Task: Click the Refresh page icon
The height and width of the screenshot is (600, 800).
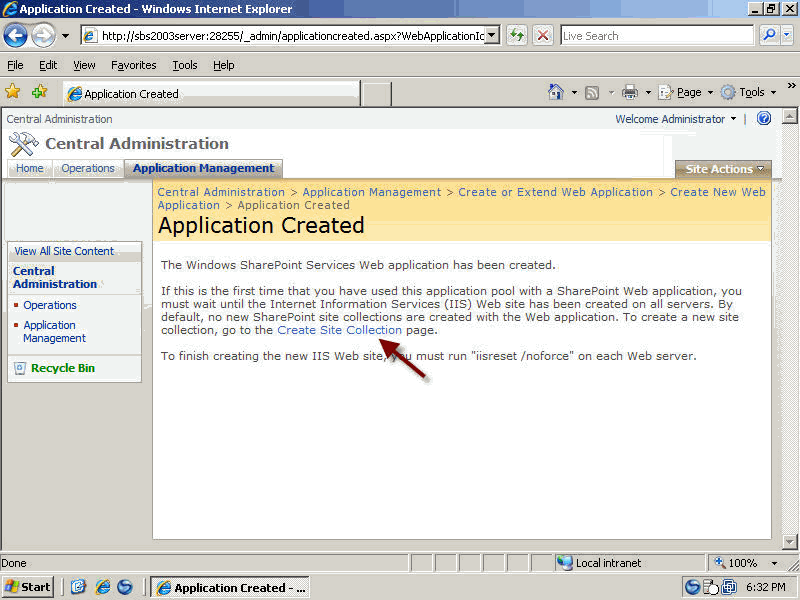Action: [517, 36]
